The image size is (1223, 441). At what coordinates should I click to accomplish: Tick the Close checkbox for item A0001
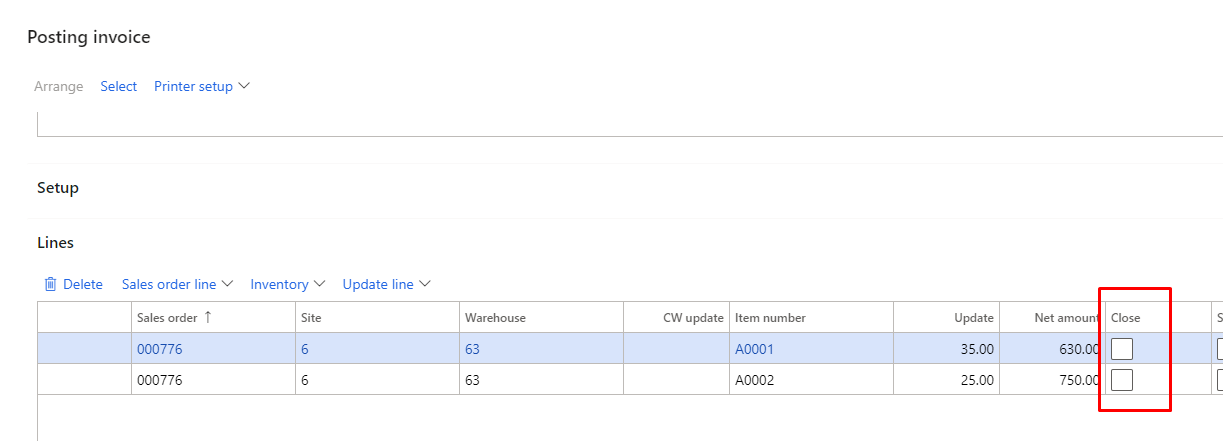(x=1122, y=349)
